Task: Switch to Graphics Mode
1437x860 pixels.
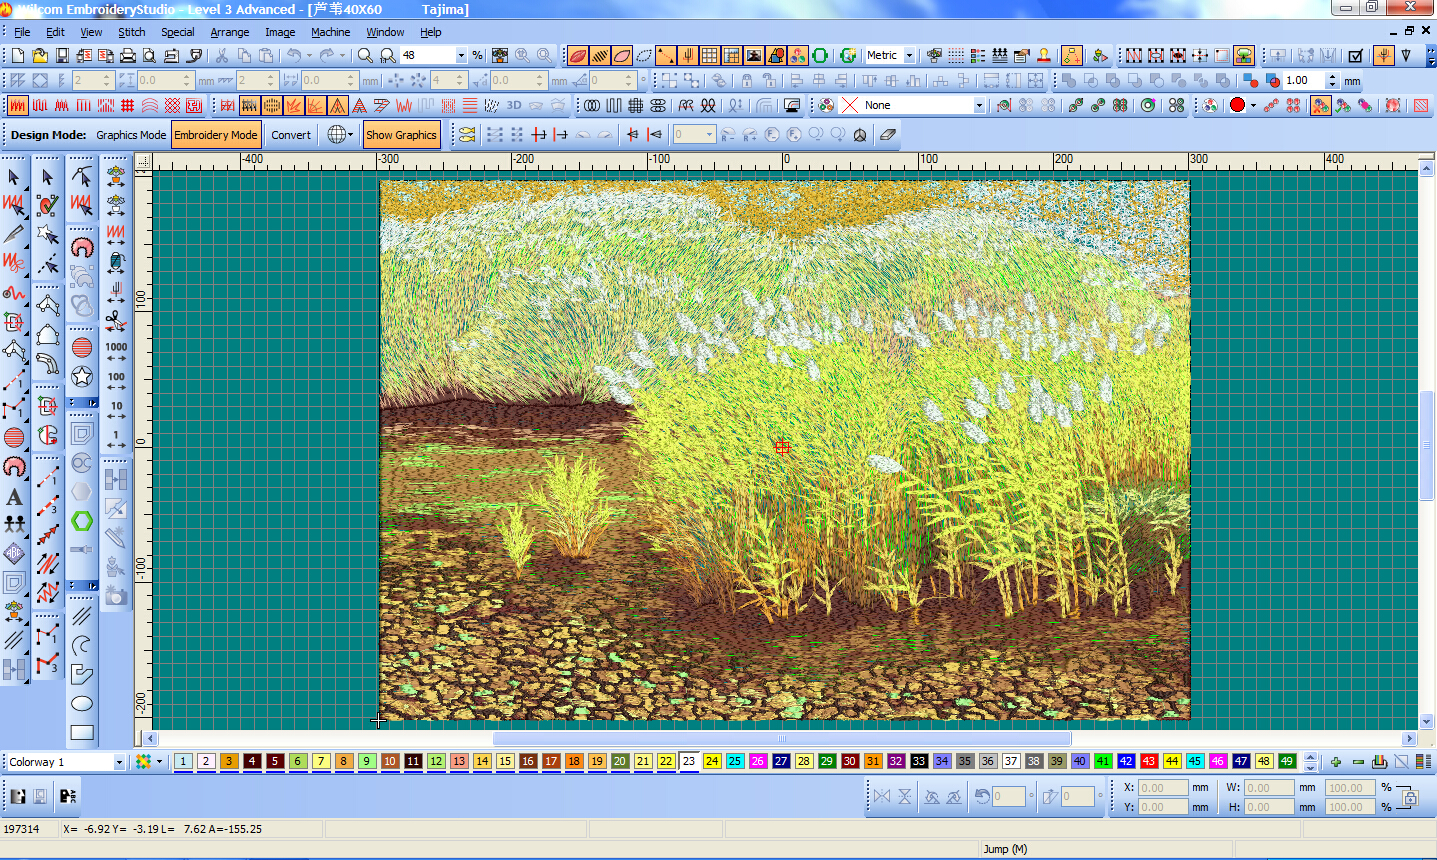Action: pos(131,135)
